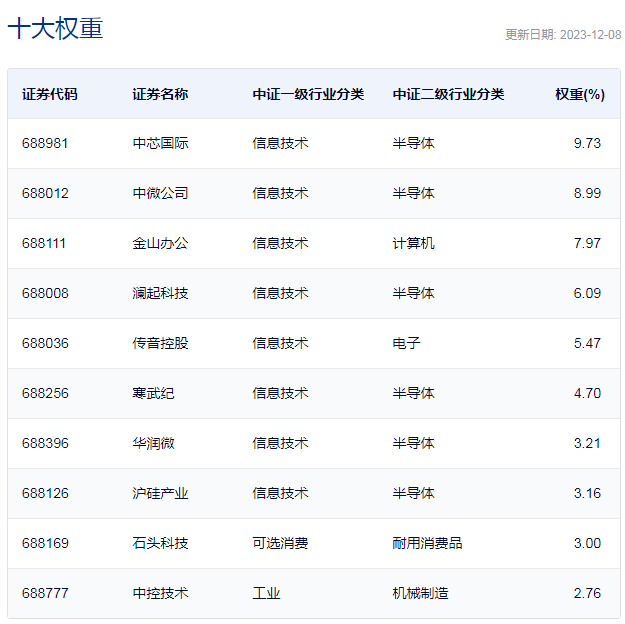Select security name 中微公司
The image size is (625, 624).
(160, 193)
